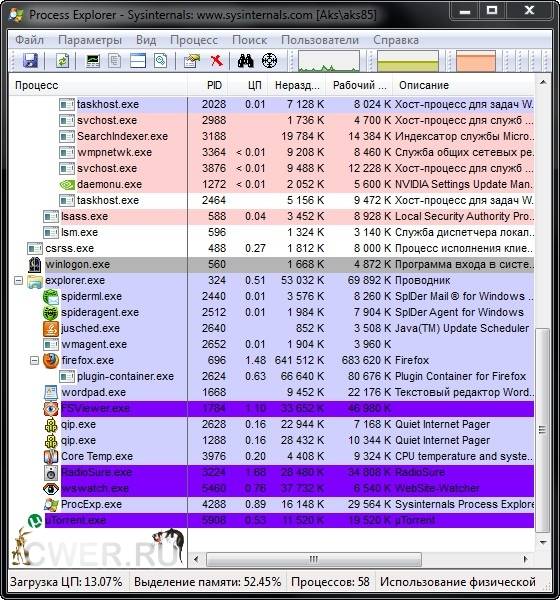Click the CPU usage history graph
The width and height of the screenshot is (560, 600).
point(329,61)
